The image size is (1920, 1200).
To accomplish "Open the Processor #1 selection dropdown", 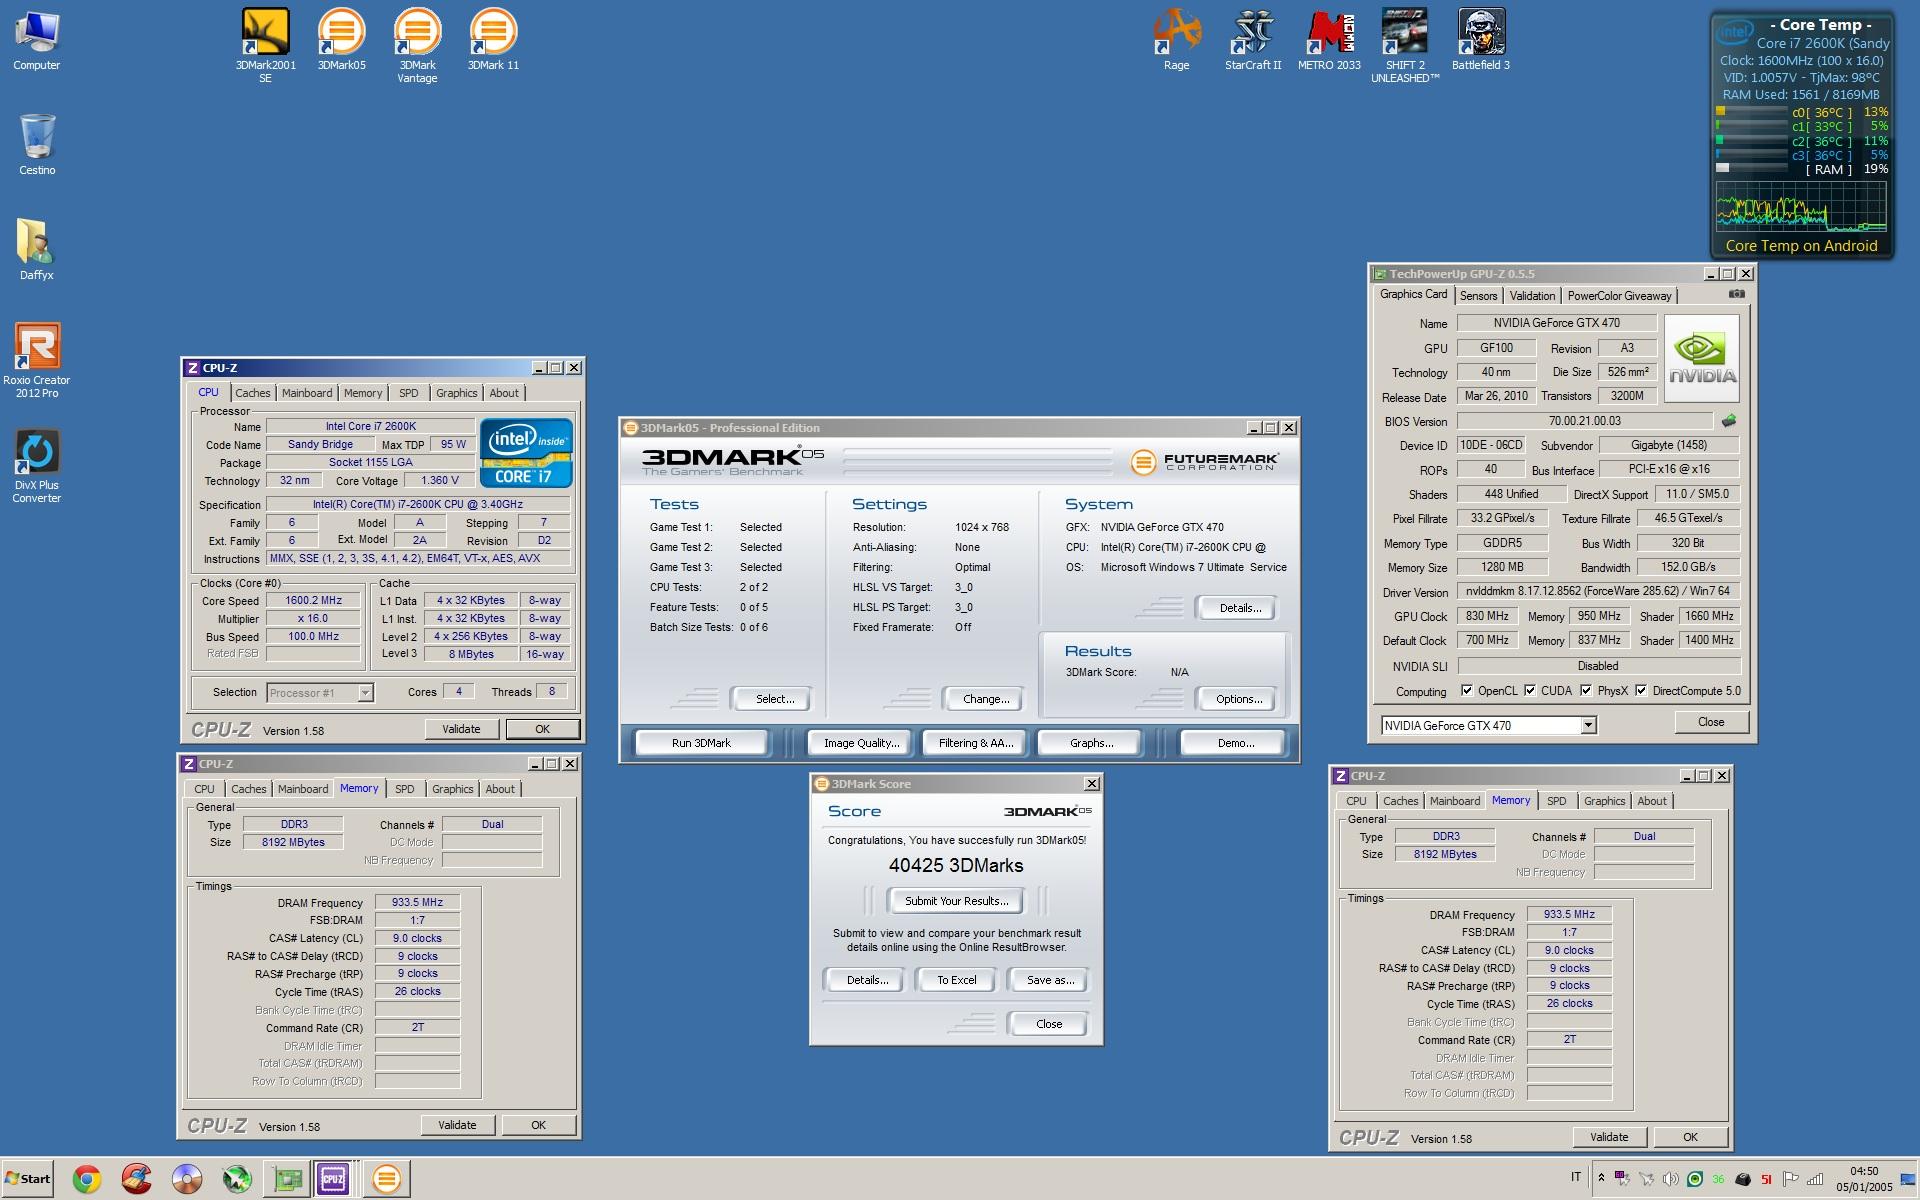I will [365, 692].
